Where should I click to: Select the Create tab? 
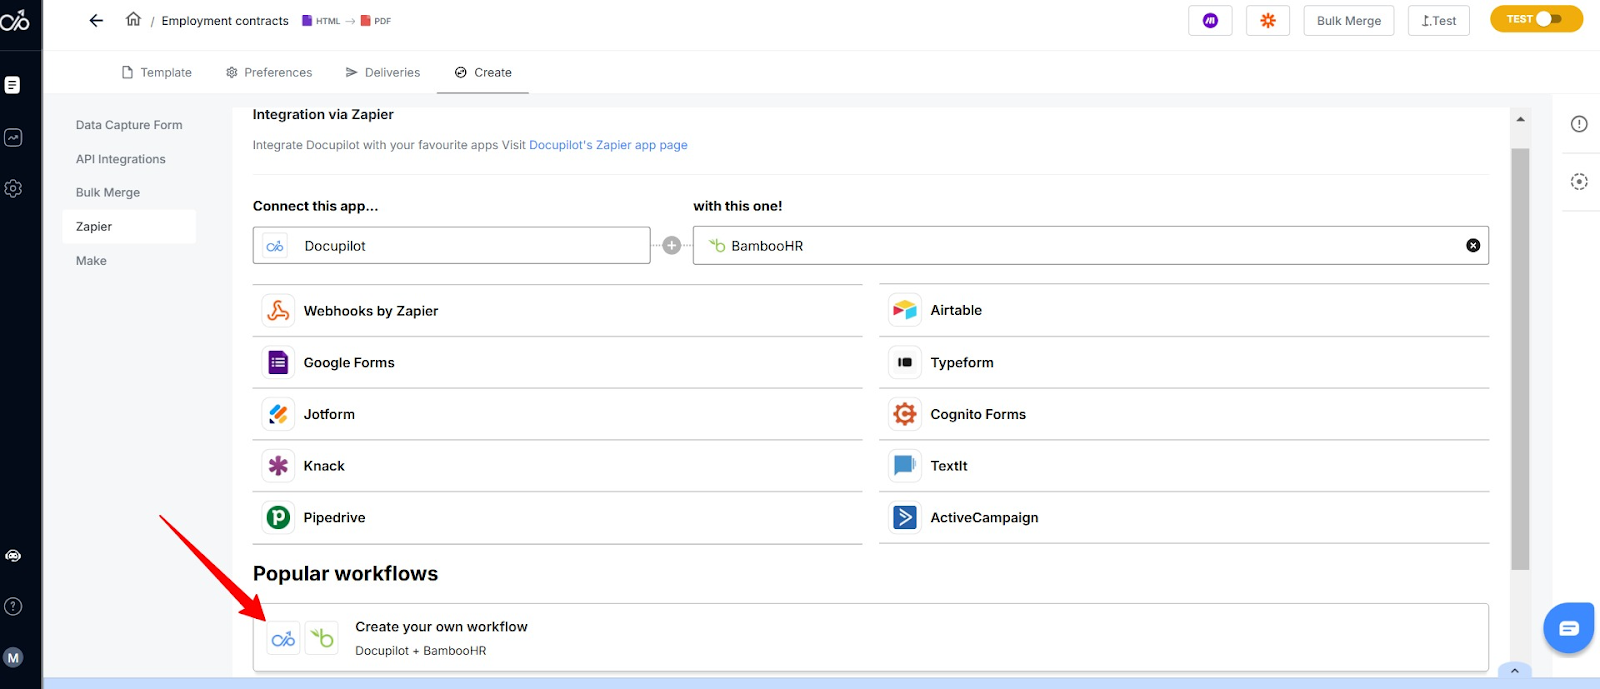point(483,72)
